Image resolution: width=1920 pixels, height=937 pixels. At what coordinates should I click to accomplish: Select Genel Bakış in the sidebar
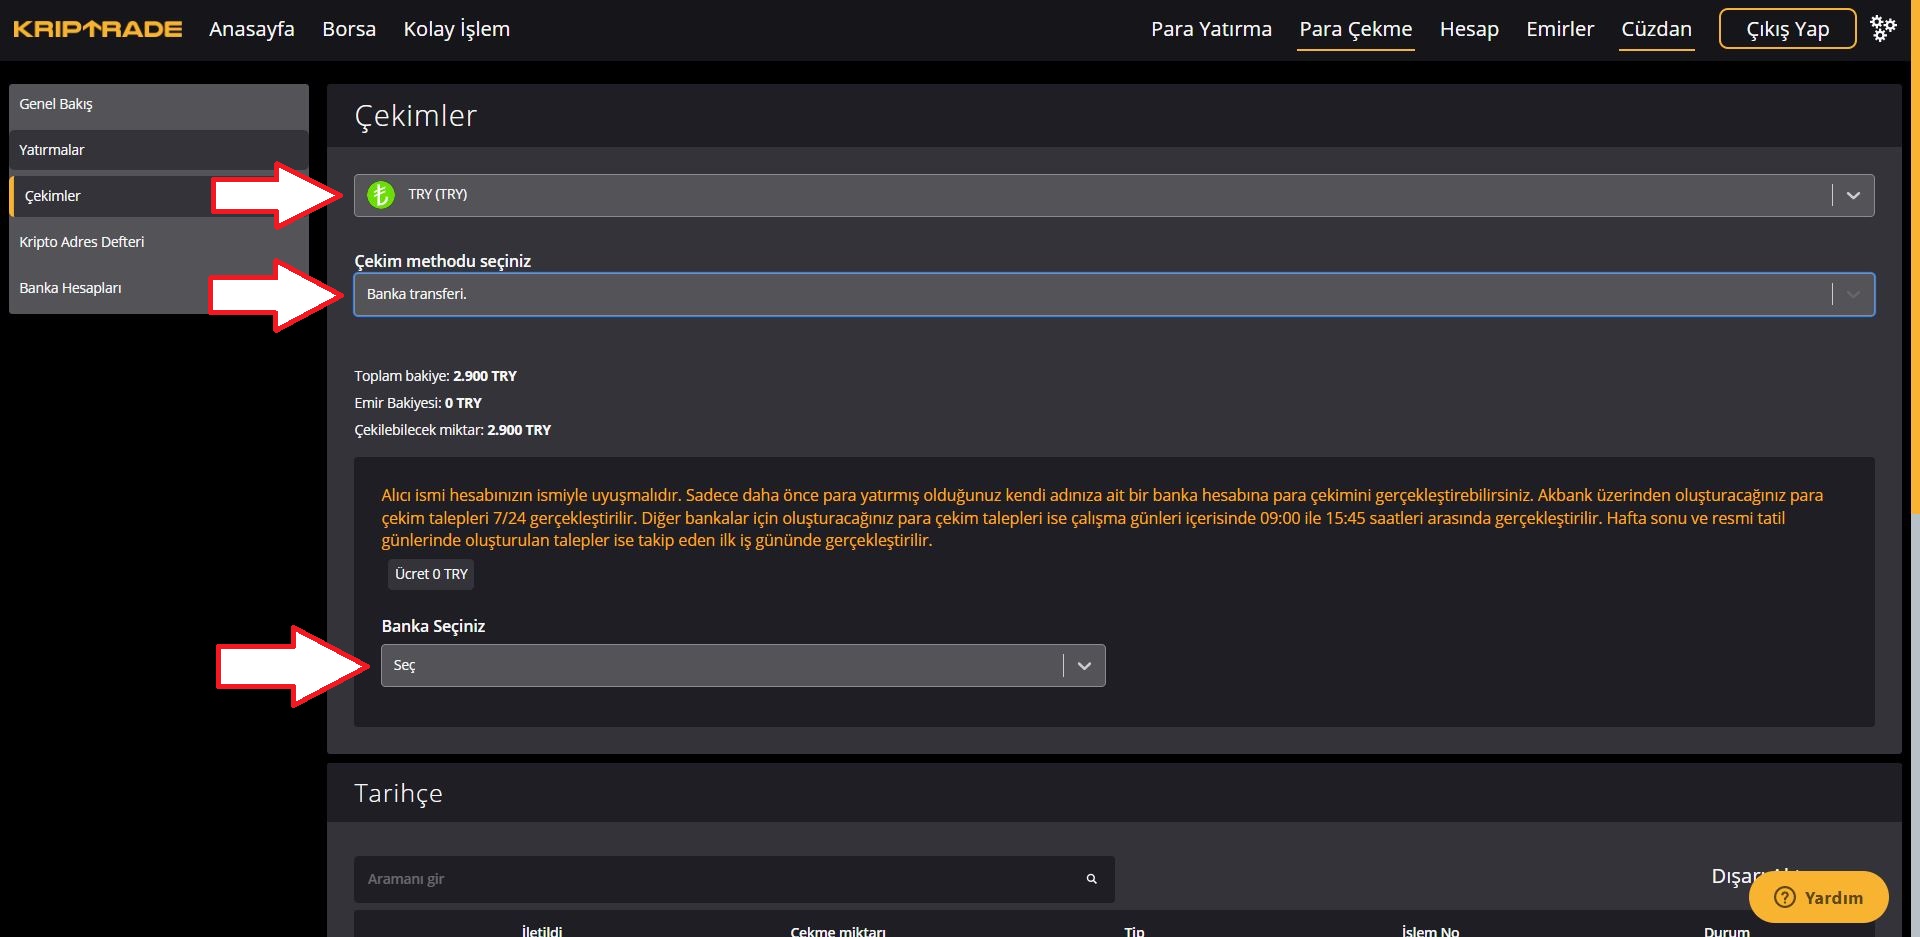tap(56, 104)
